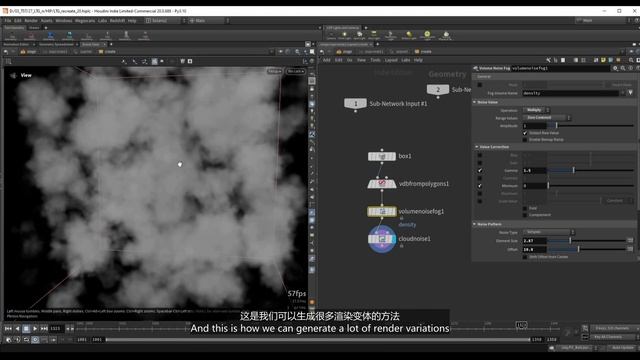
Task: Switch to the Geometry Spreadsheet tab
Action: tap(56, 44)
